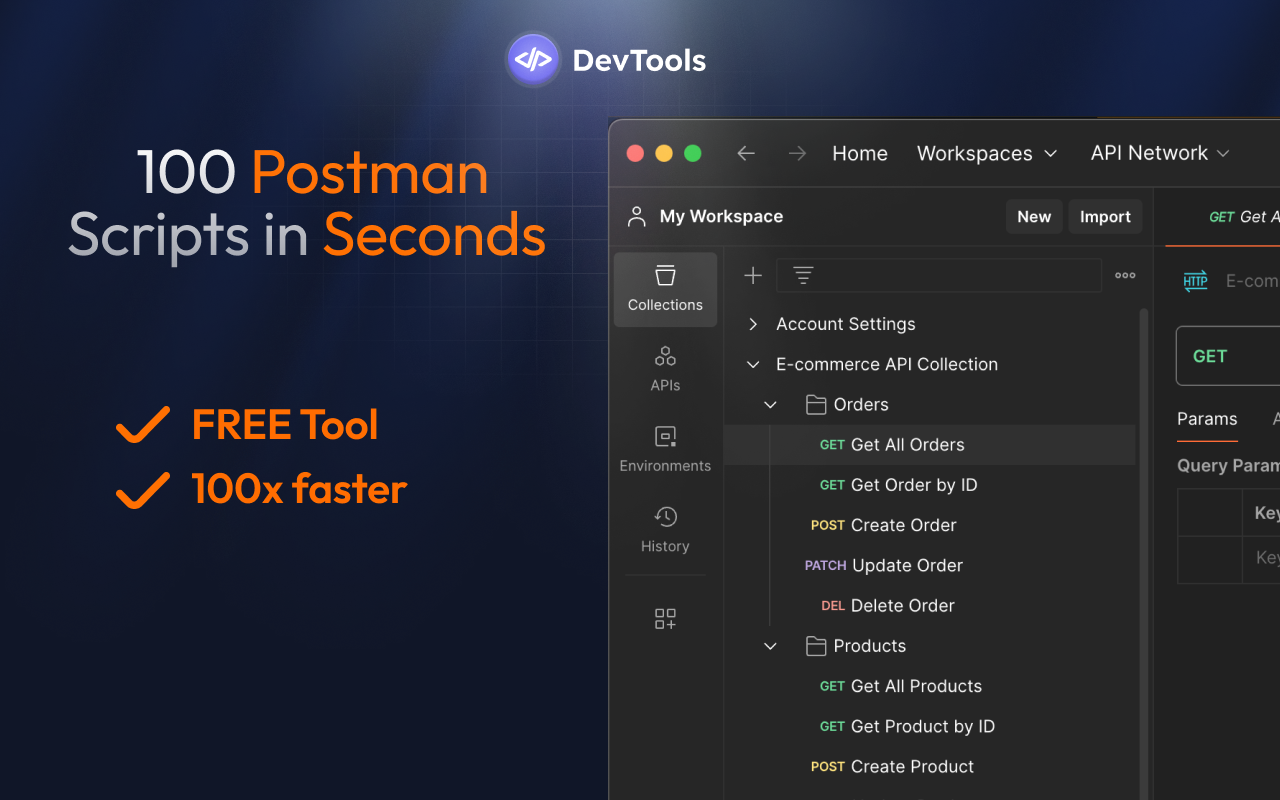Select Get All Orders request
The width and height of the screenshot is (1280, 800).
coord(930,445)
